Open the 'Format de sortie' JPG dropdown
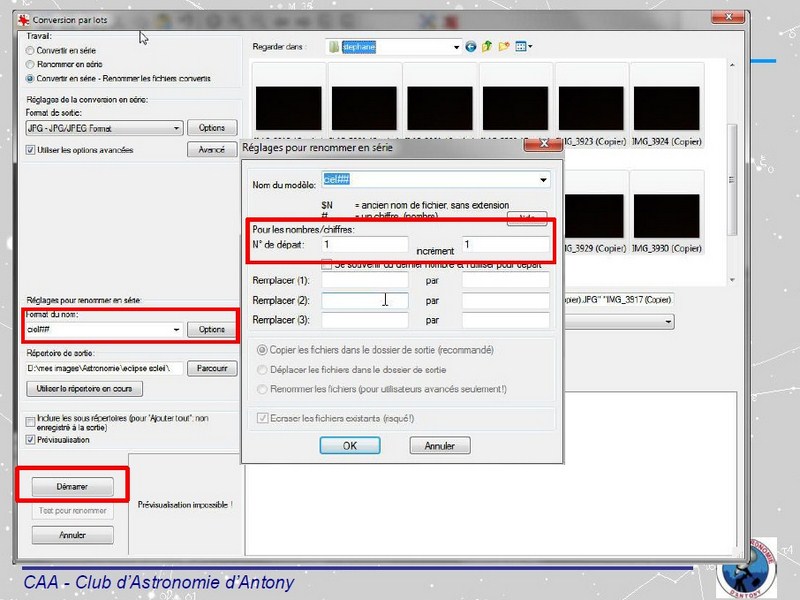The image size is (800, 600). tap(176, 128)
